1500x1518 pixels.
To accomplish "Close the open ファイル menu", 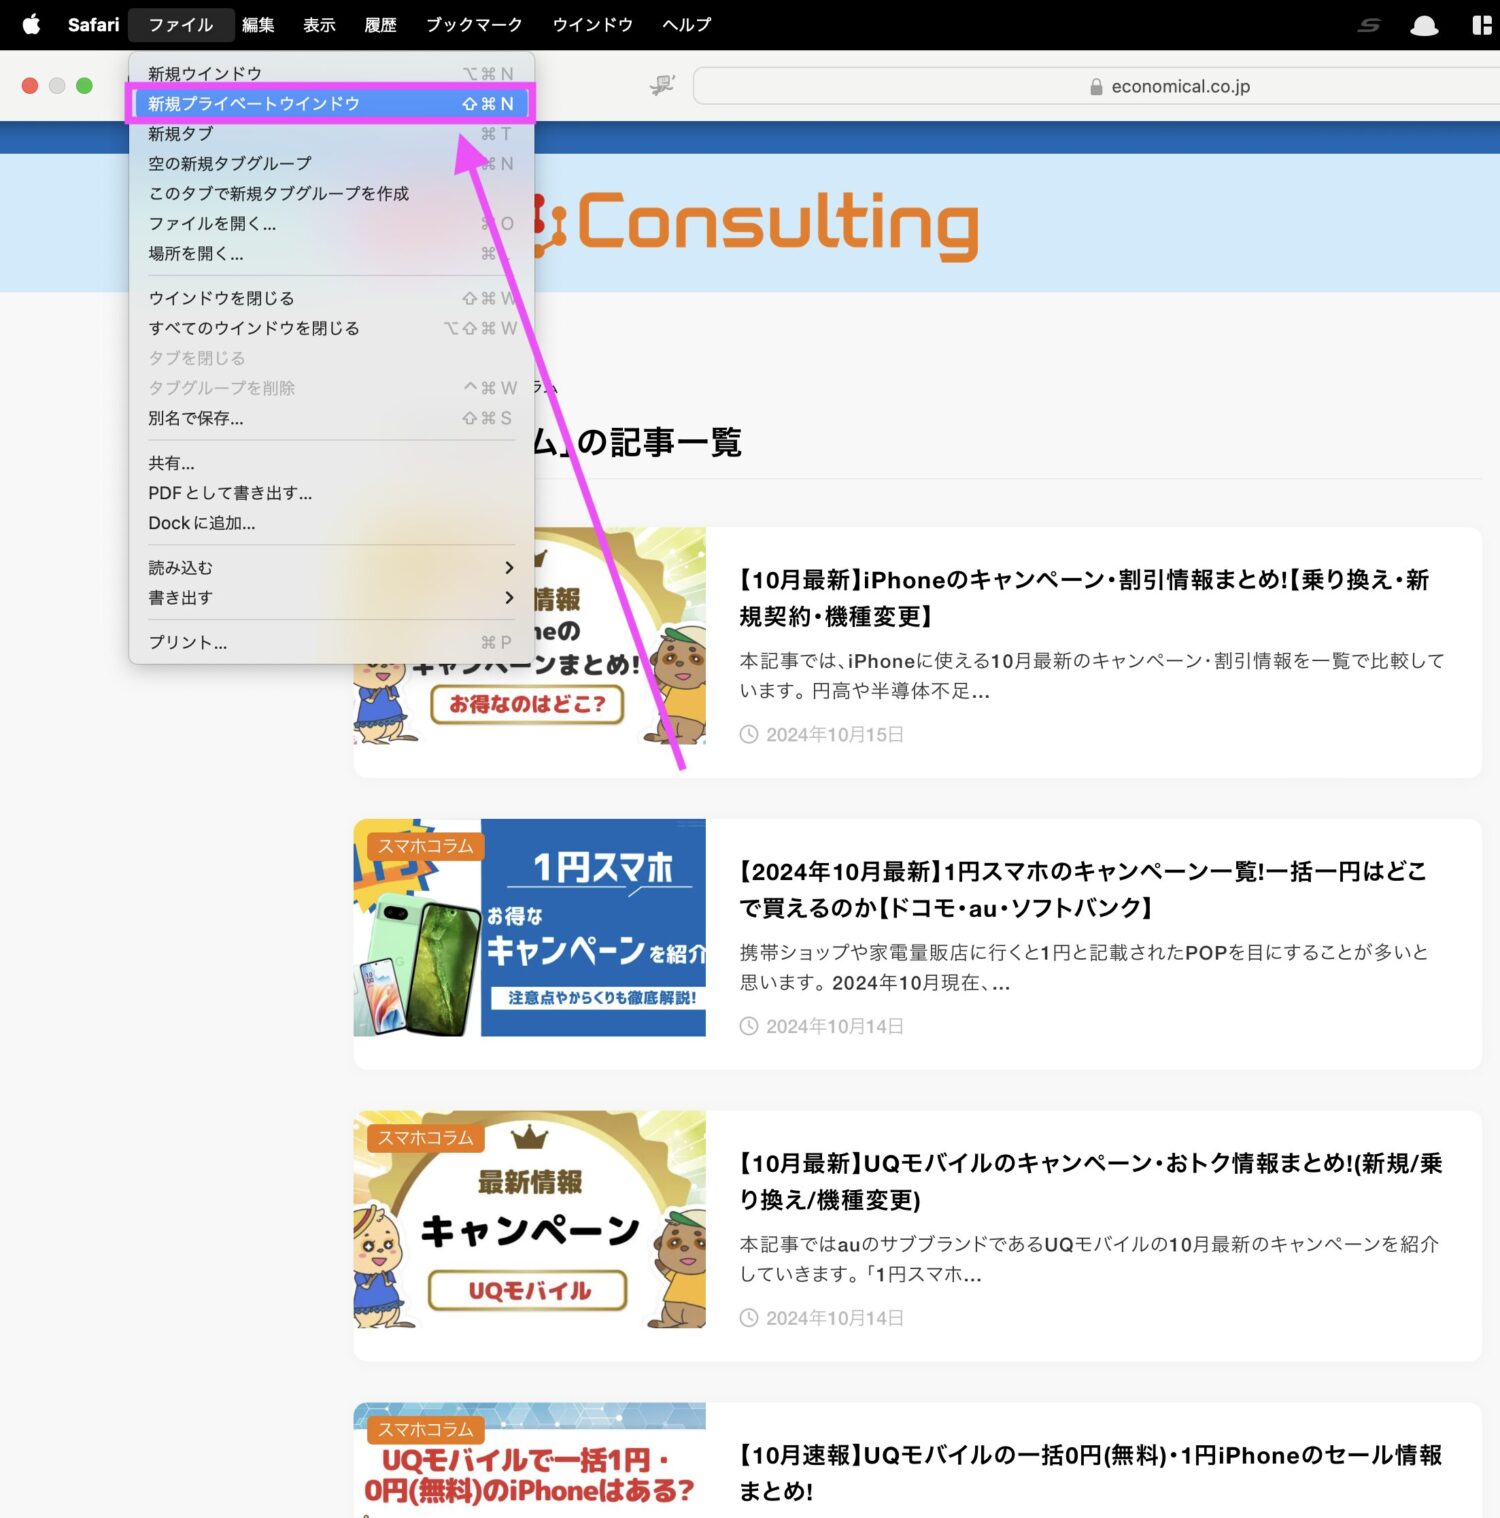I will click(181, 24).
